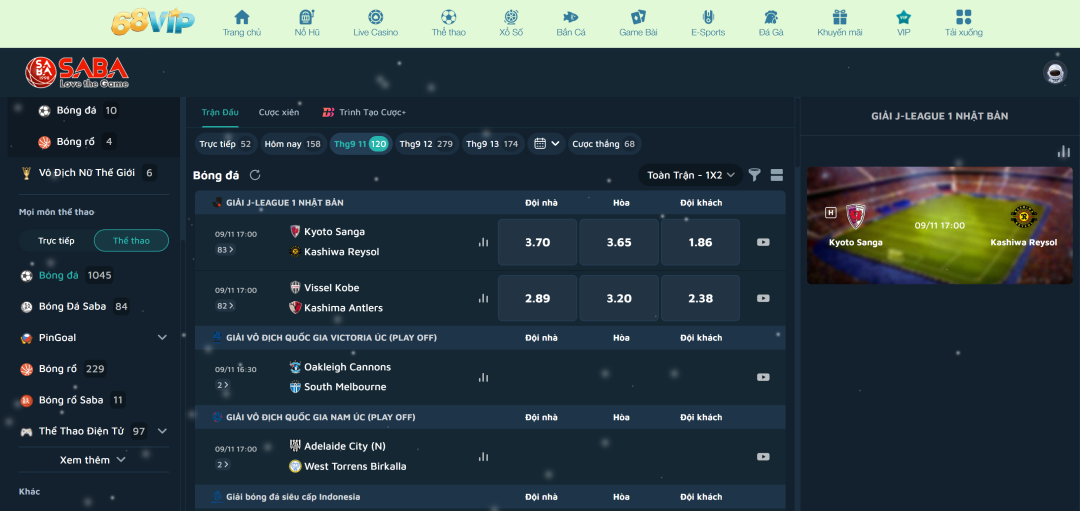
Task: Show stats for Adelaide City match row
Action: 484,457
